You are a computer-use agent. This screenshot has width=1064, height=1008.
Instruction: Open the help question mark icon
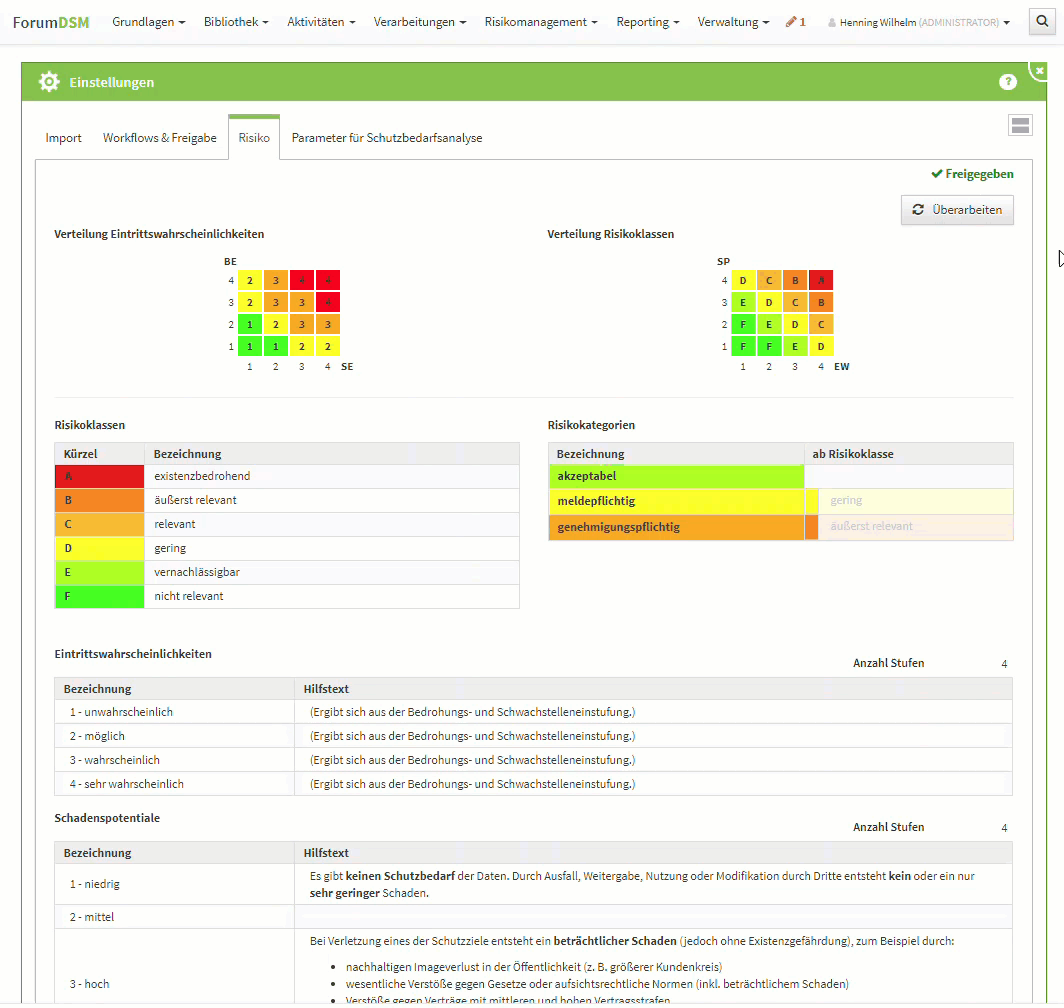1007,82
